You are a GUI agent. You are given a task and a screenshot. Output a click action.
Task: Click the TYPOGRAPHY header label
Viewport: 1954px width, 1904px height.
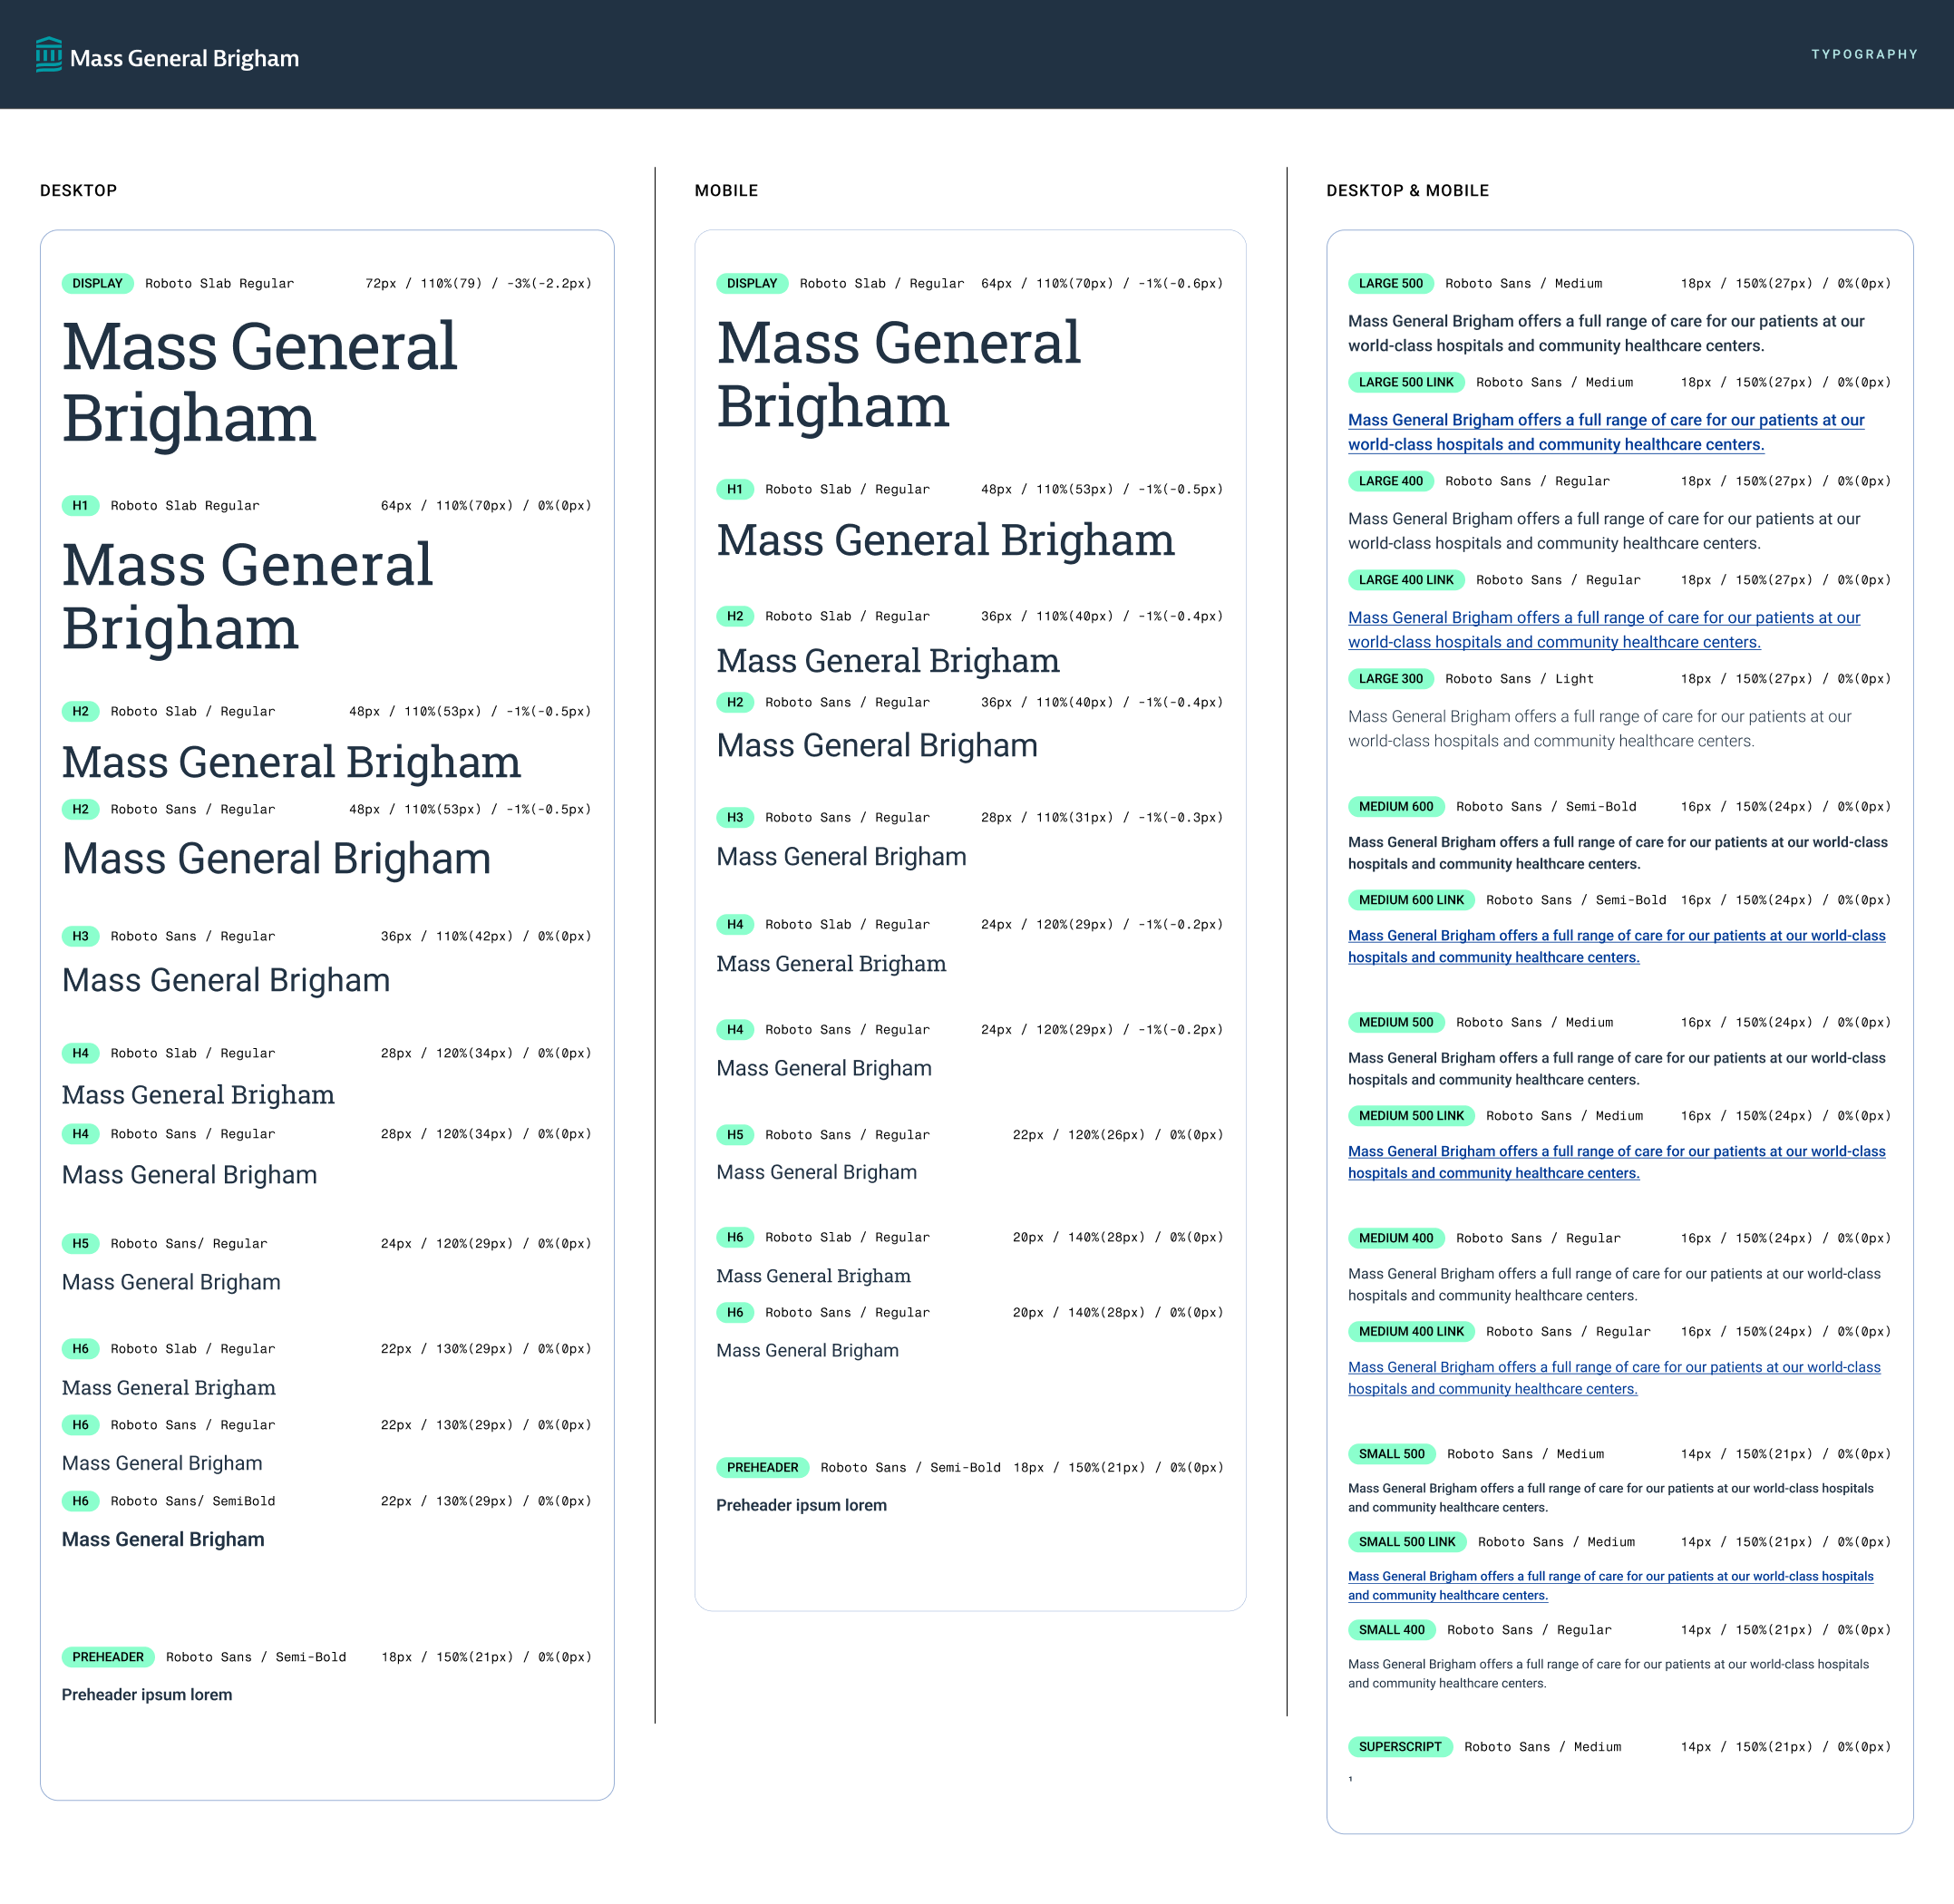[x=1864, y=54]
